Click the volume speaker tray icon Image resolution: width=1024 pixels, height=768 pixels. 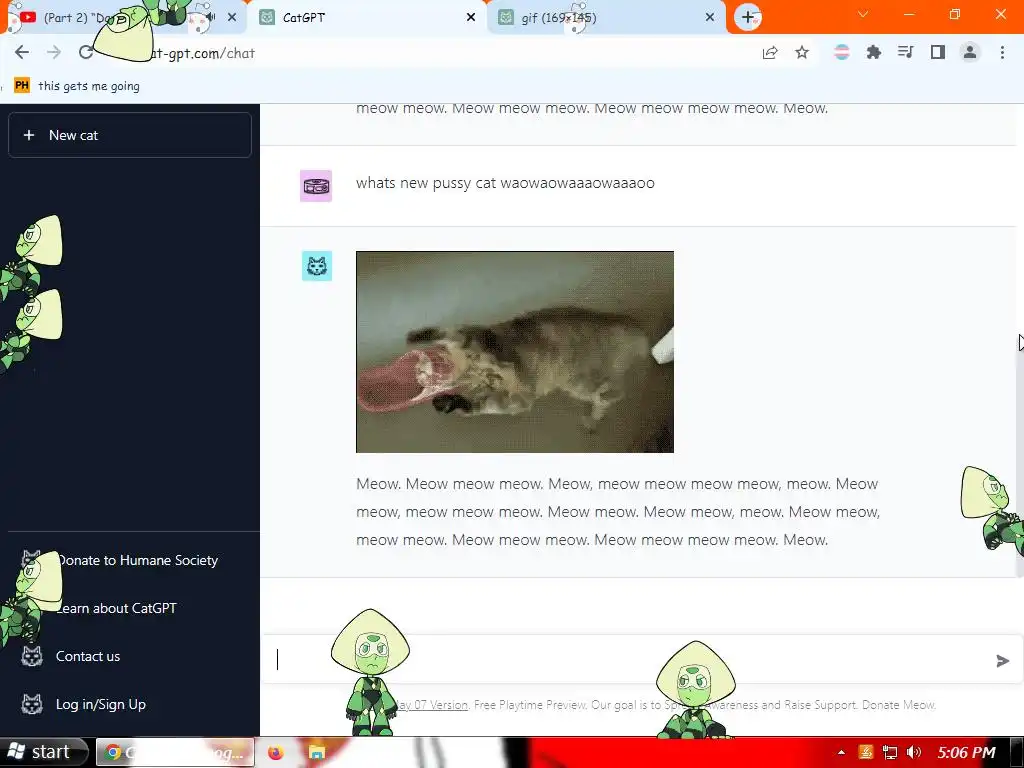[x=914, y=752]
